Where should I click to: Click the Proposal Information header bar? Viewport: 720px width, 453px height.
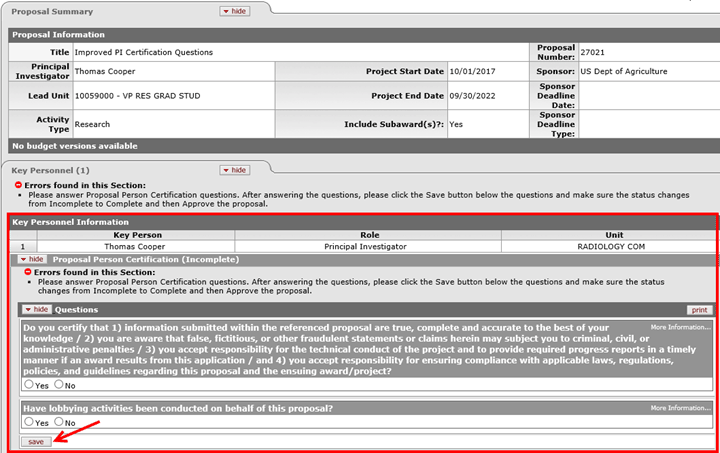click(x=364, y=35)
